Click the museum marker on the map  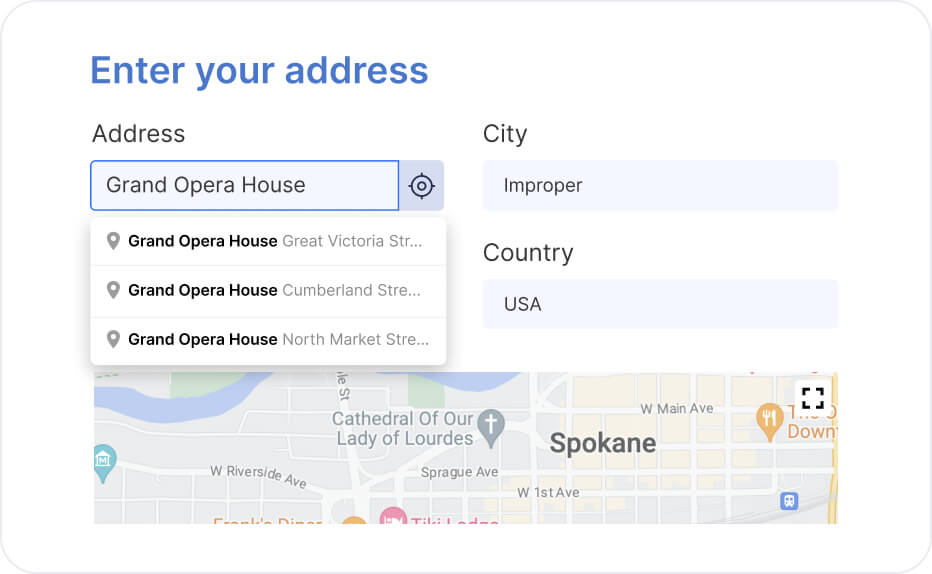point(104,460)
